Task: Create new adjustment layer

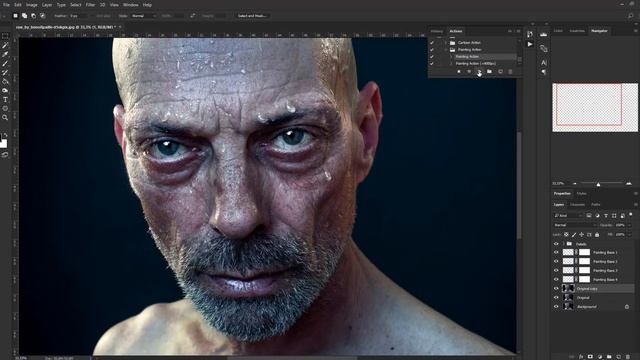Action: [x=600, y=356]
